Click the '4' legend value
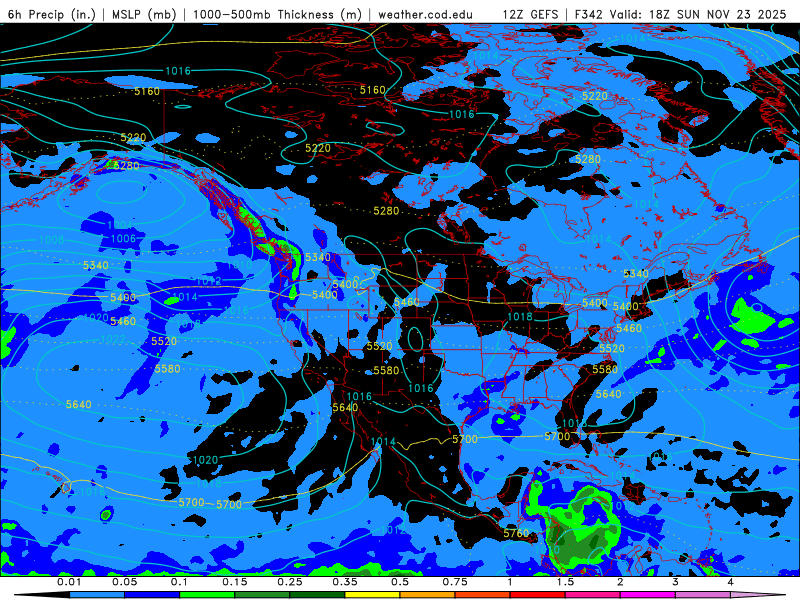This screenshot has height=600, width=800. pos(731,582)
